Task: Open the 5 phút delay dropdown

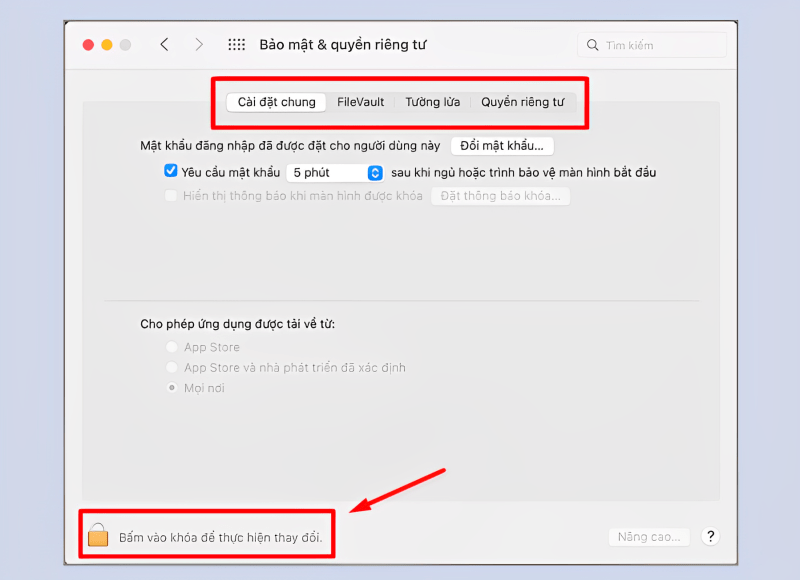Action: click(x=335, y=173)
